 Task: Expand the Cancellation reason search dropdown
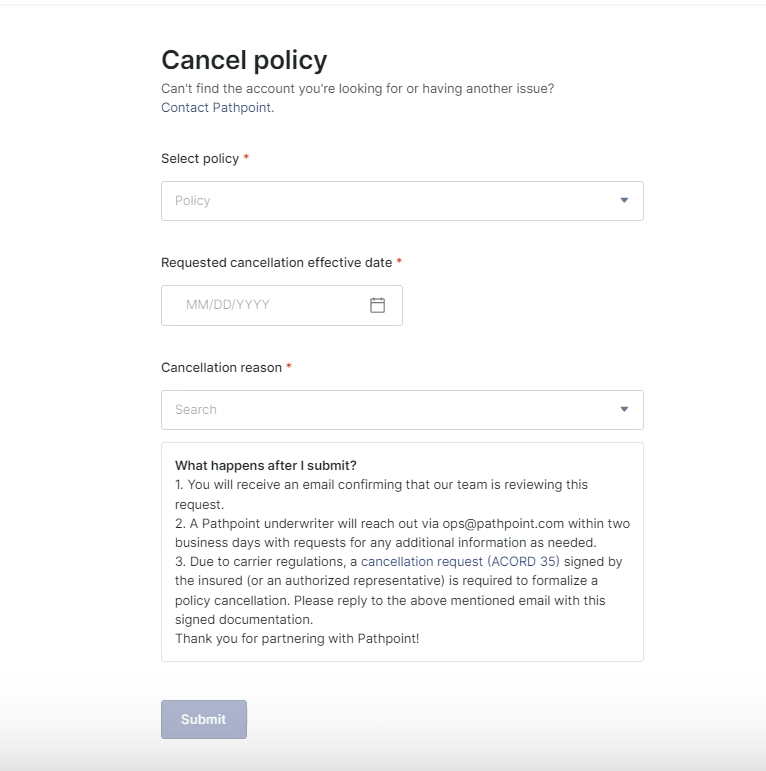point(390,409)
